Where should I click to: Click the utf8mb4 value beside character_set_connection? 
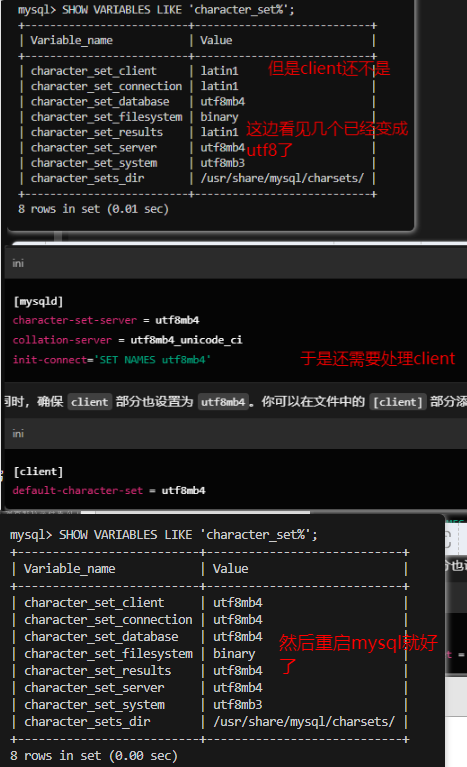(238, 620)
